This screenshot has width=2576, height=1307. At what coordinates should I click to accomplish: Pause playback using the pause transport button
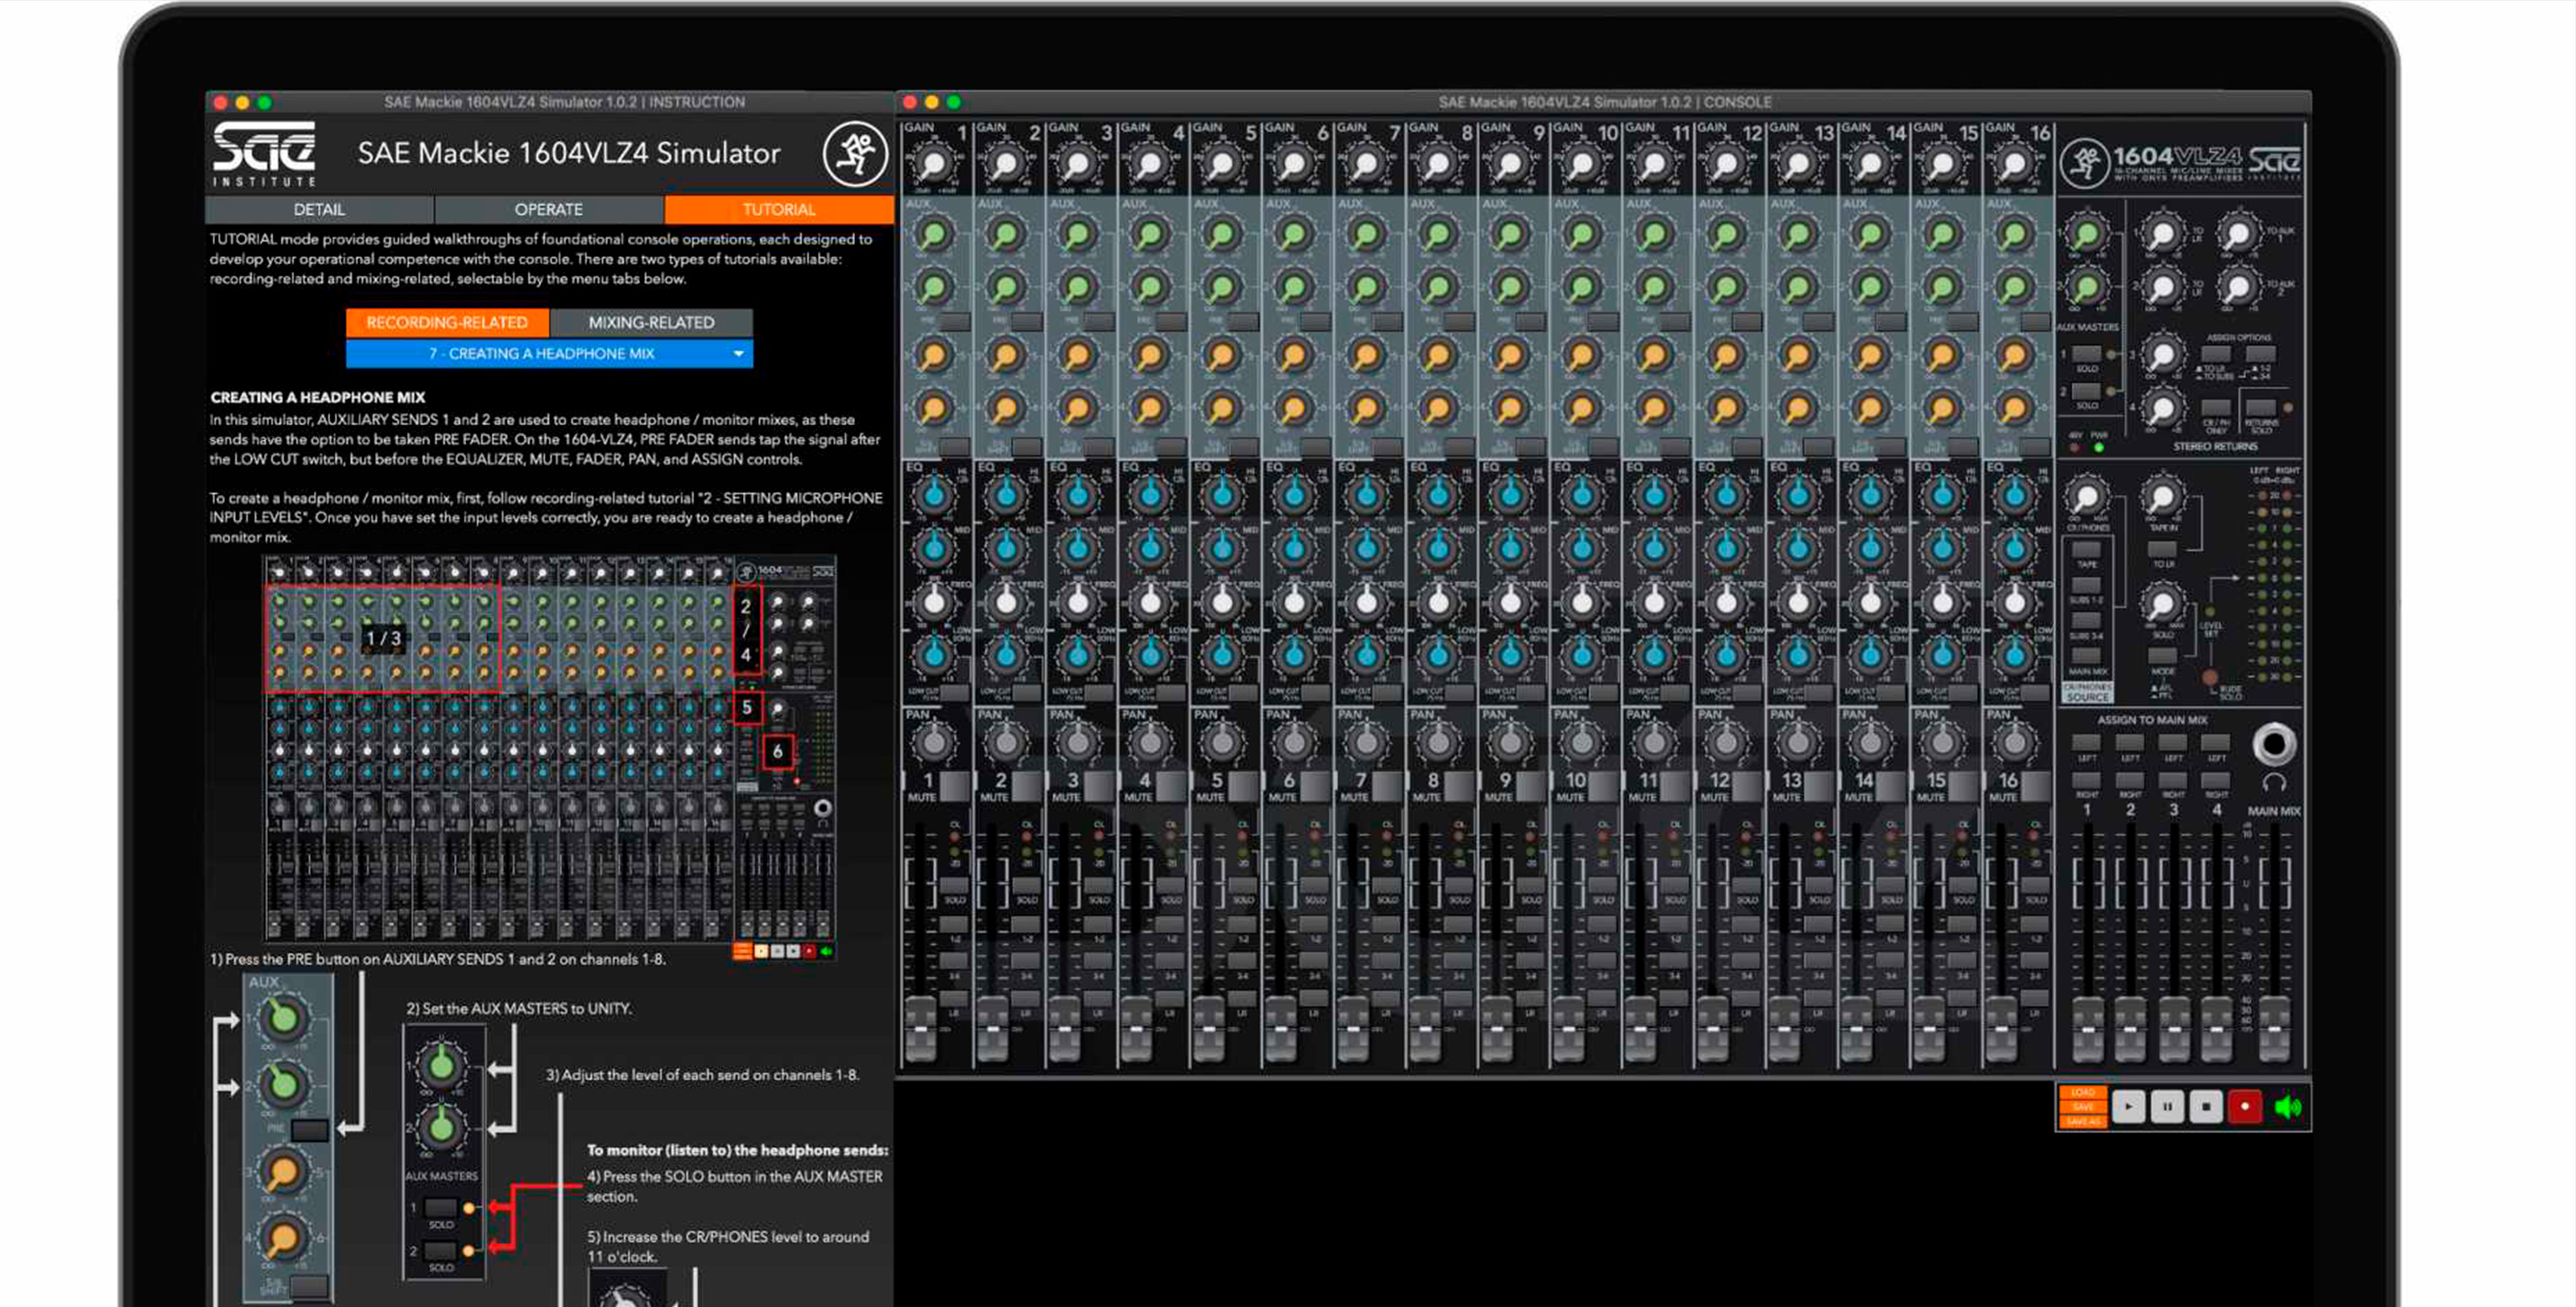(2167, 1106)
